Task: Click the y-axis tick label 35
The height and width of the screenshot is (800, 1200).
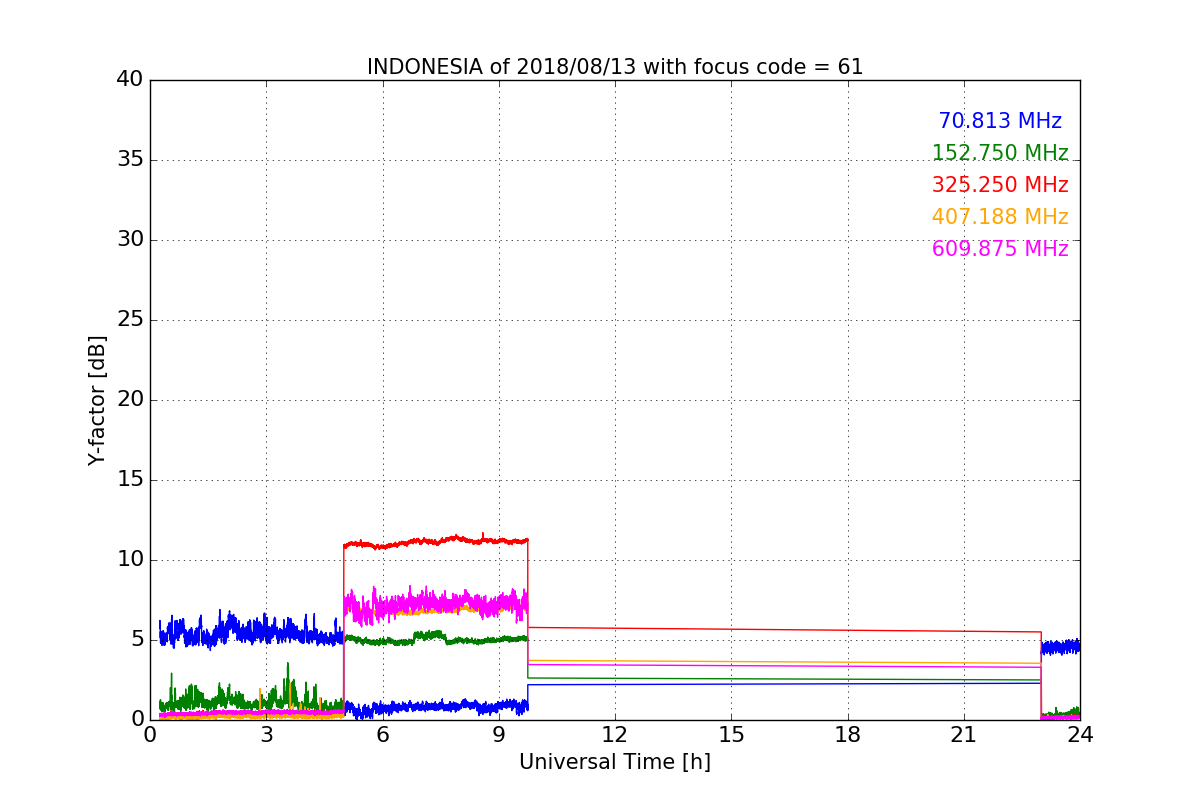Action: [129, 159]
